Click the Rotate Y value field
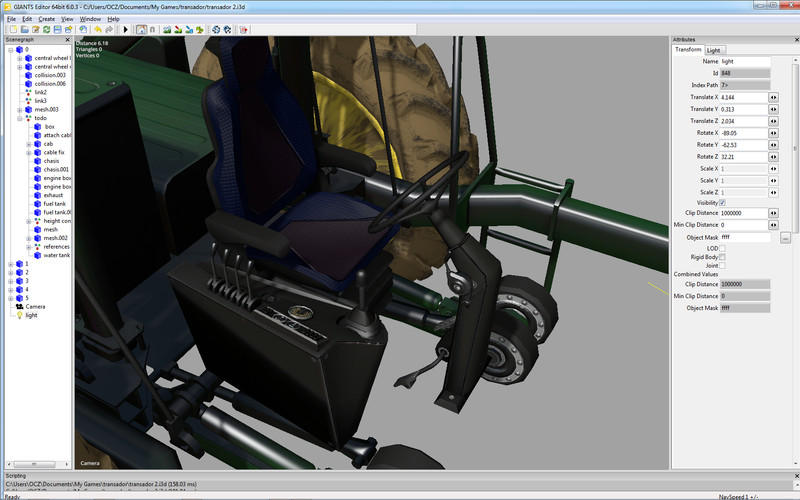800x500 pixels. click(743, 145)
